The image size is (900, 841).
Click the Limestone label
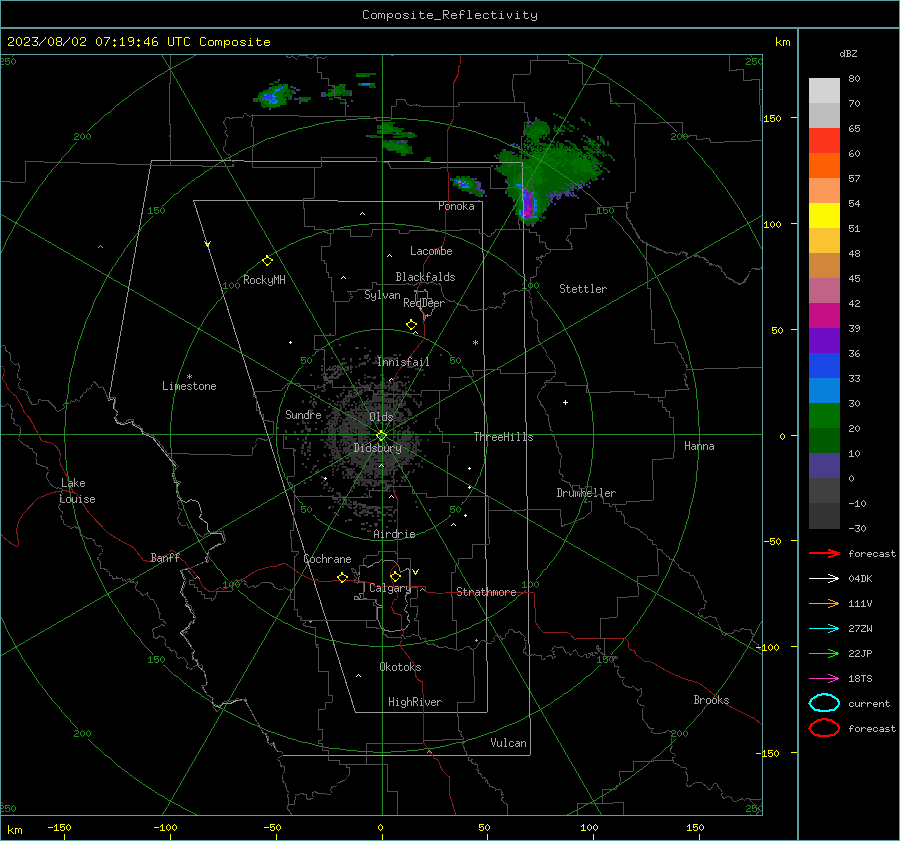click(x=189, y=386)
